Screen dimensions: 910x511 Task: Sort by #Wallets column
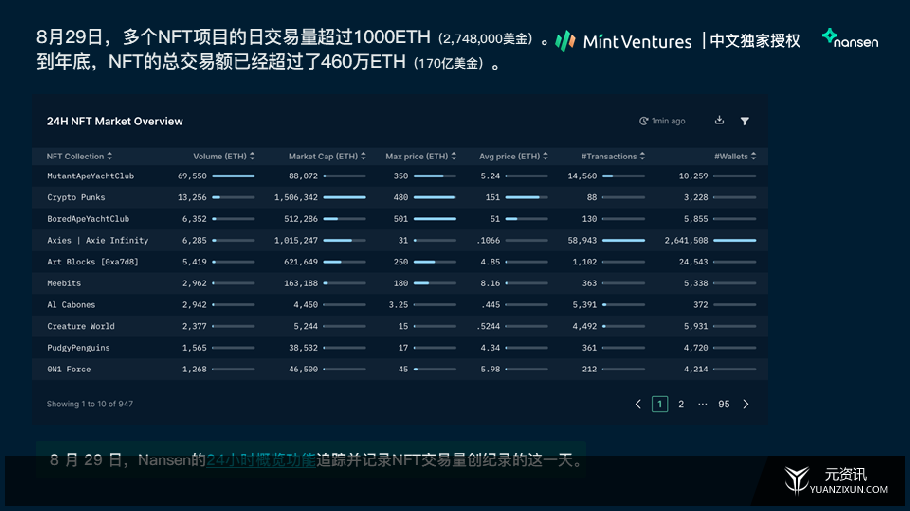[x=735, y=156]
